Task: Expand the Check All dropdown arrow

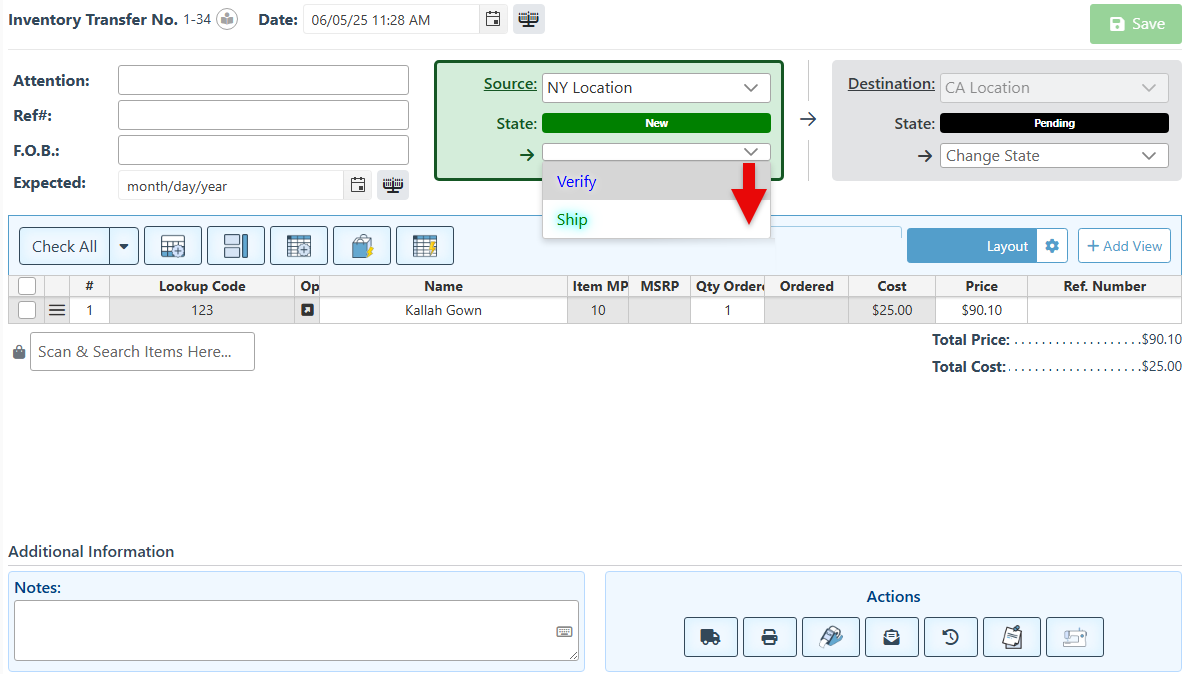Action: [124, 246]
